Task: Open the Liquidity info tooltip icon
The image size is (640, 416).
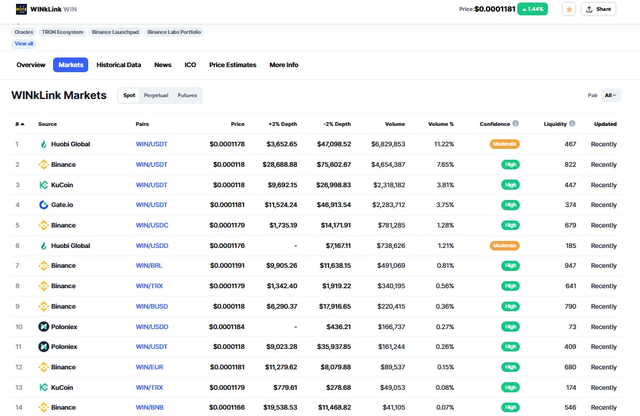Action: tap(572, 123)
